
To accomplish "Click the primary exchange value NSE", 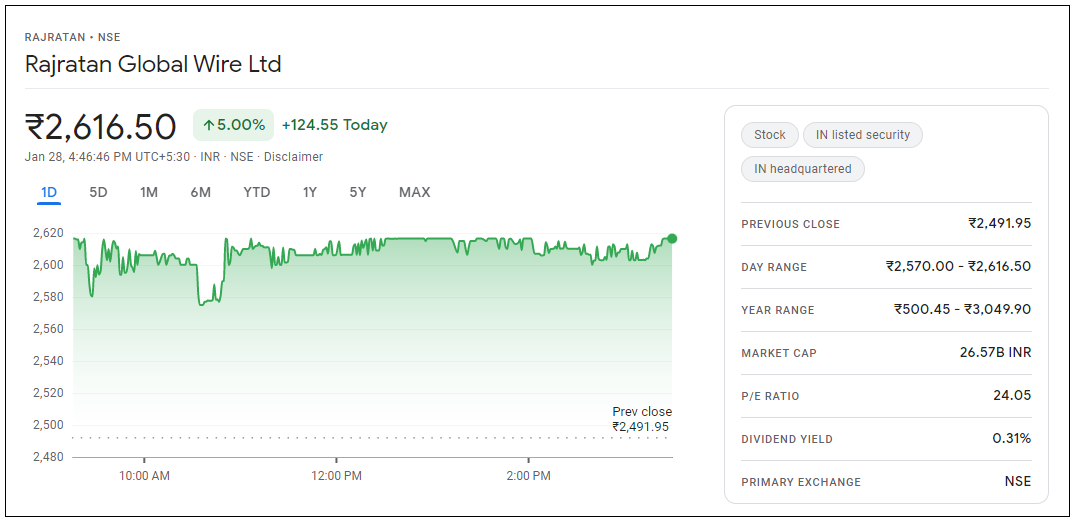I will [1018, 482].
